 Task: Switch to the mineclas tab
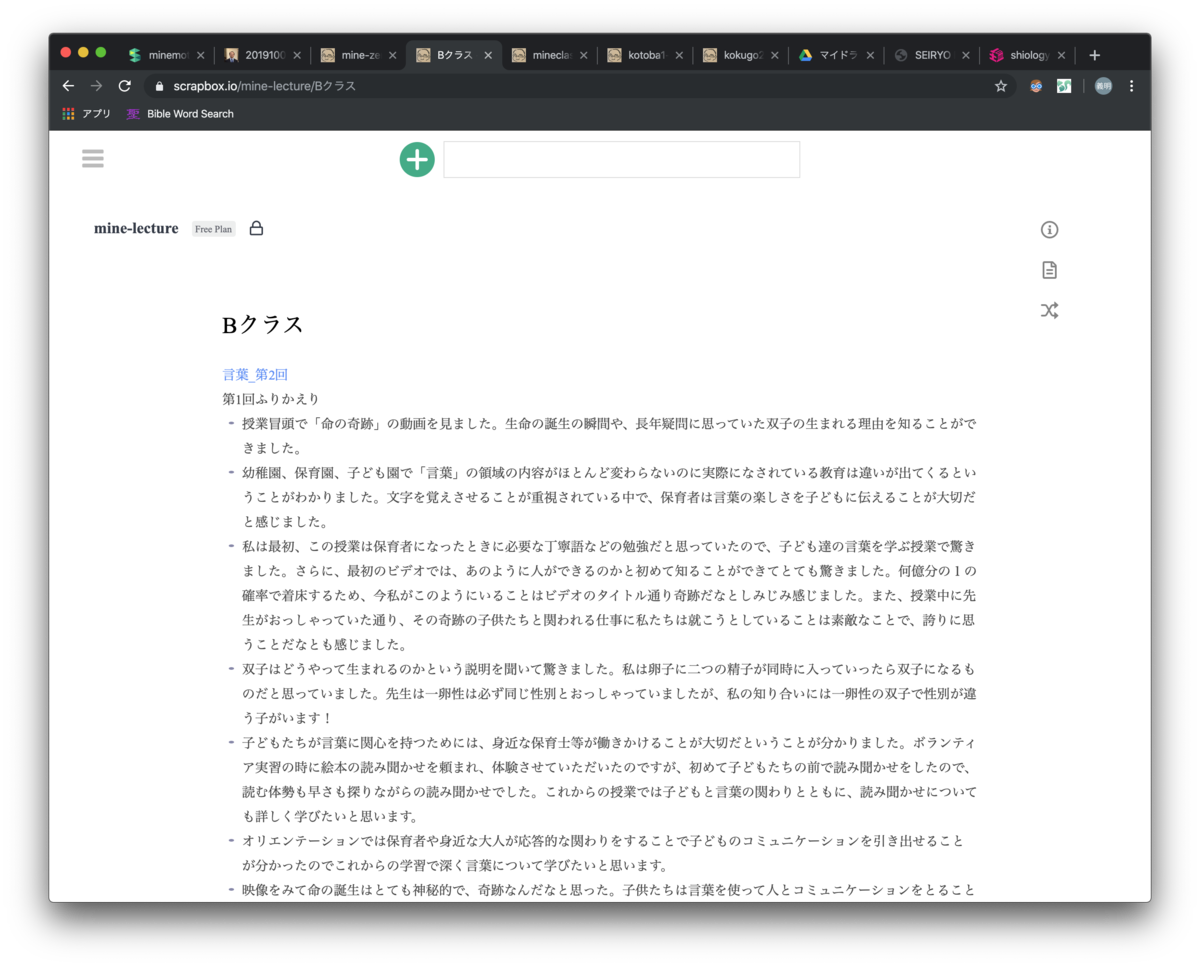coord(550,55)
